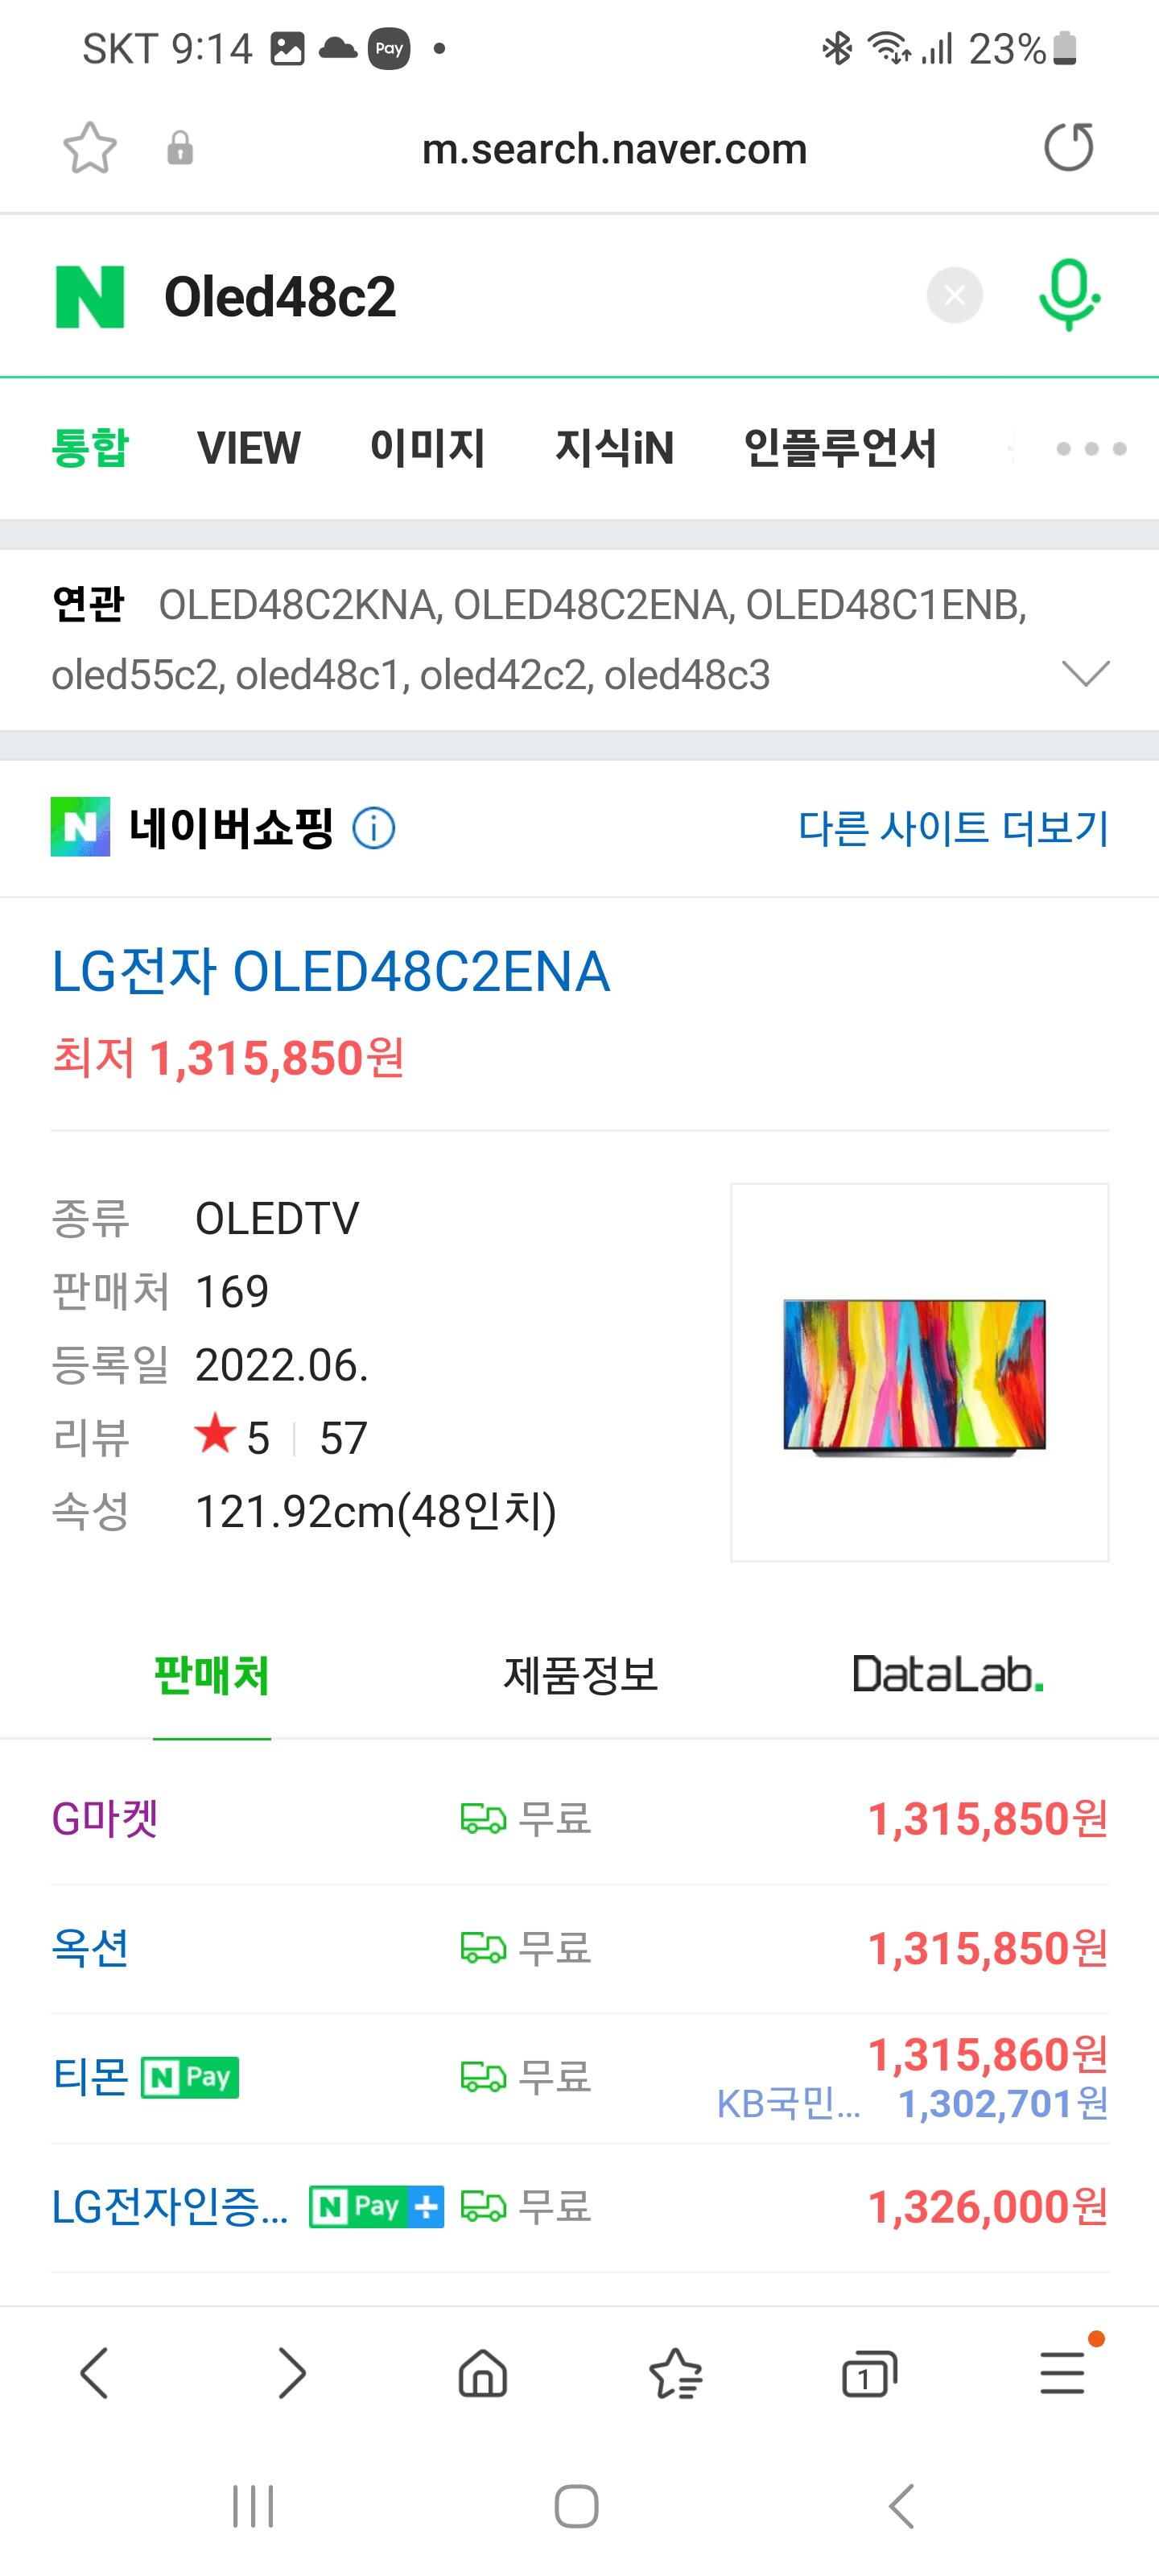Switch to the VIEW tab

248,448
